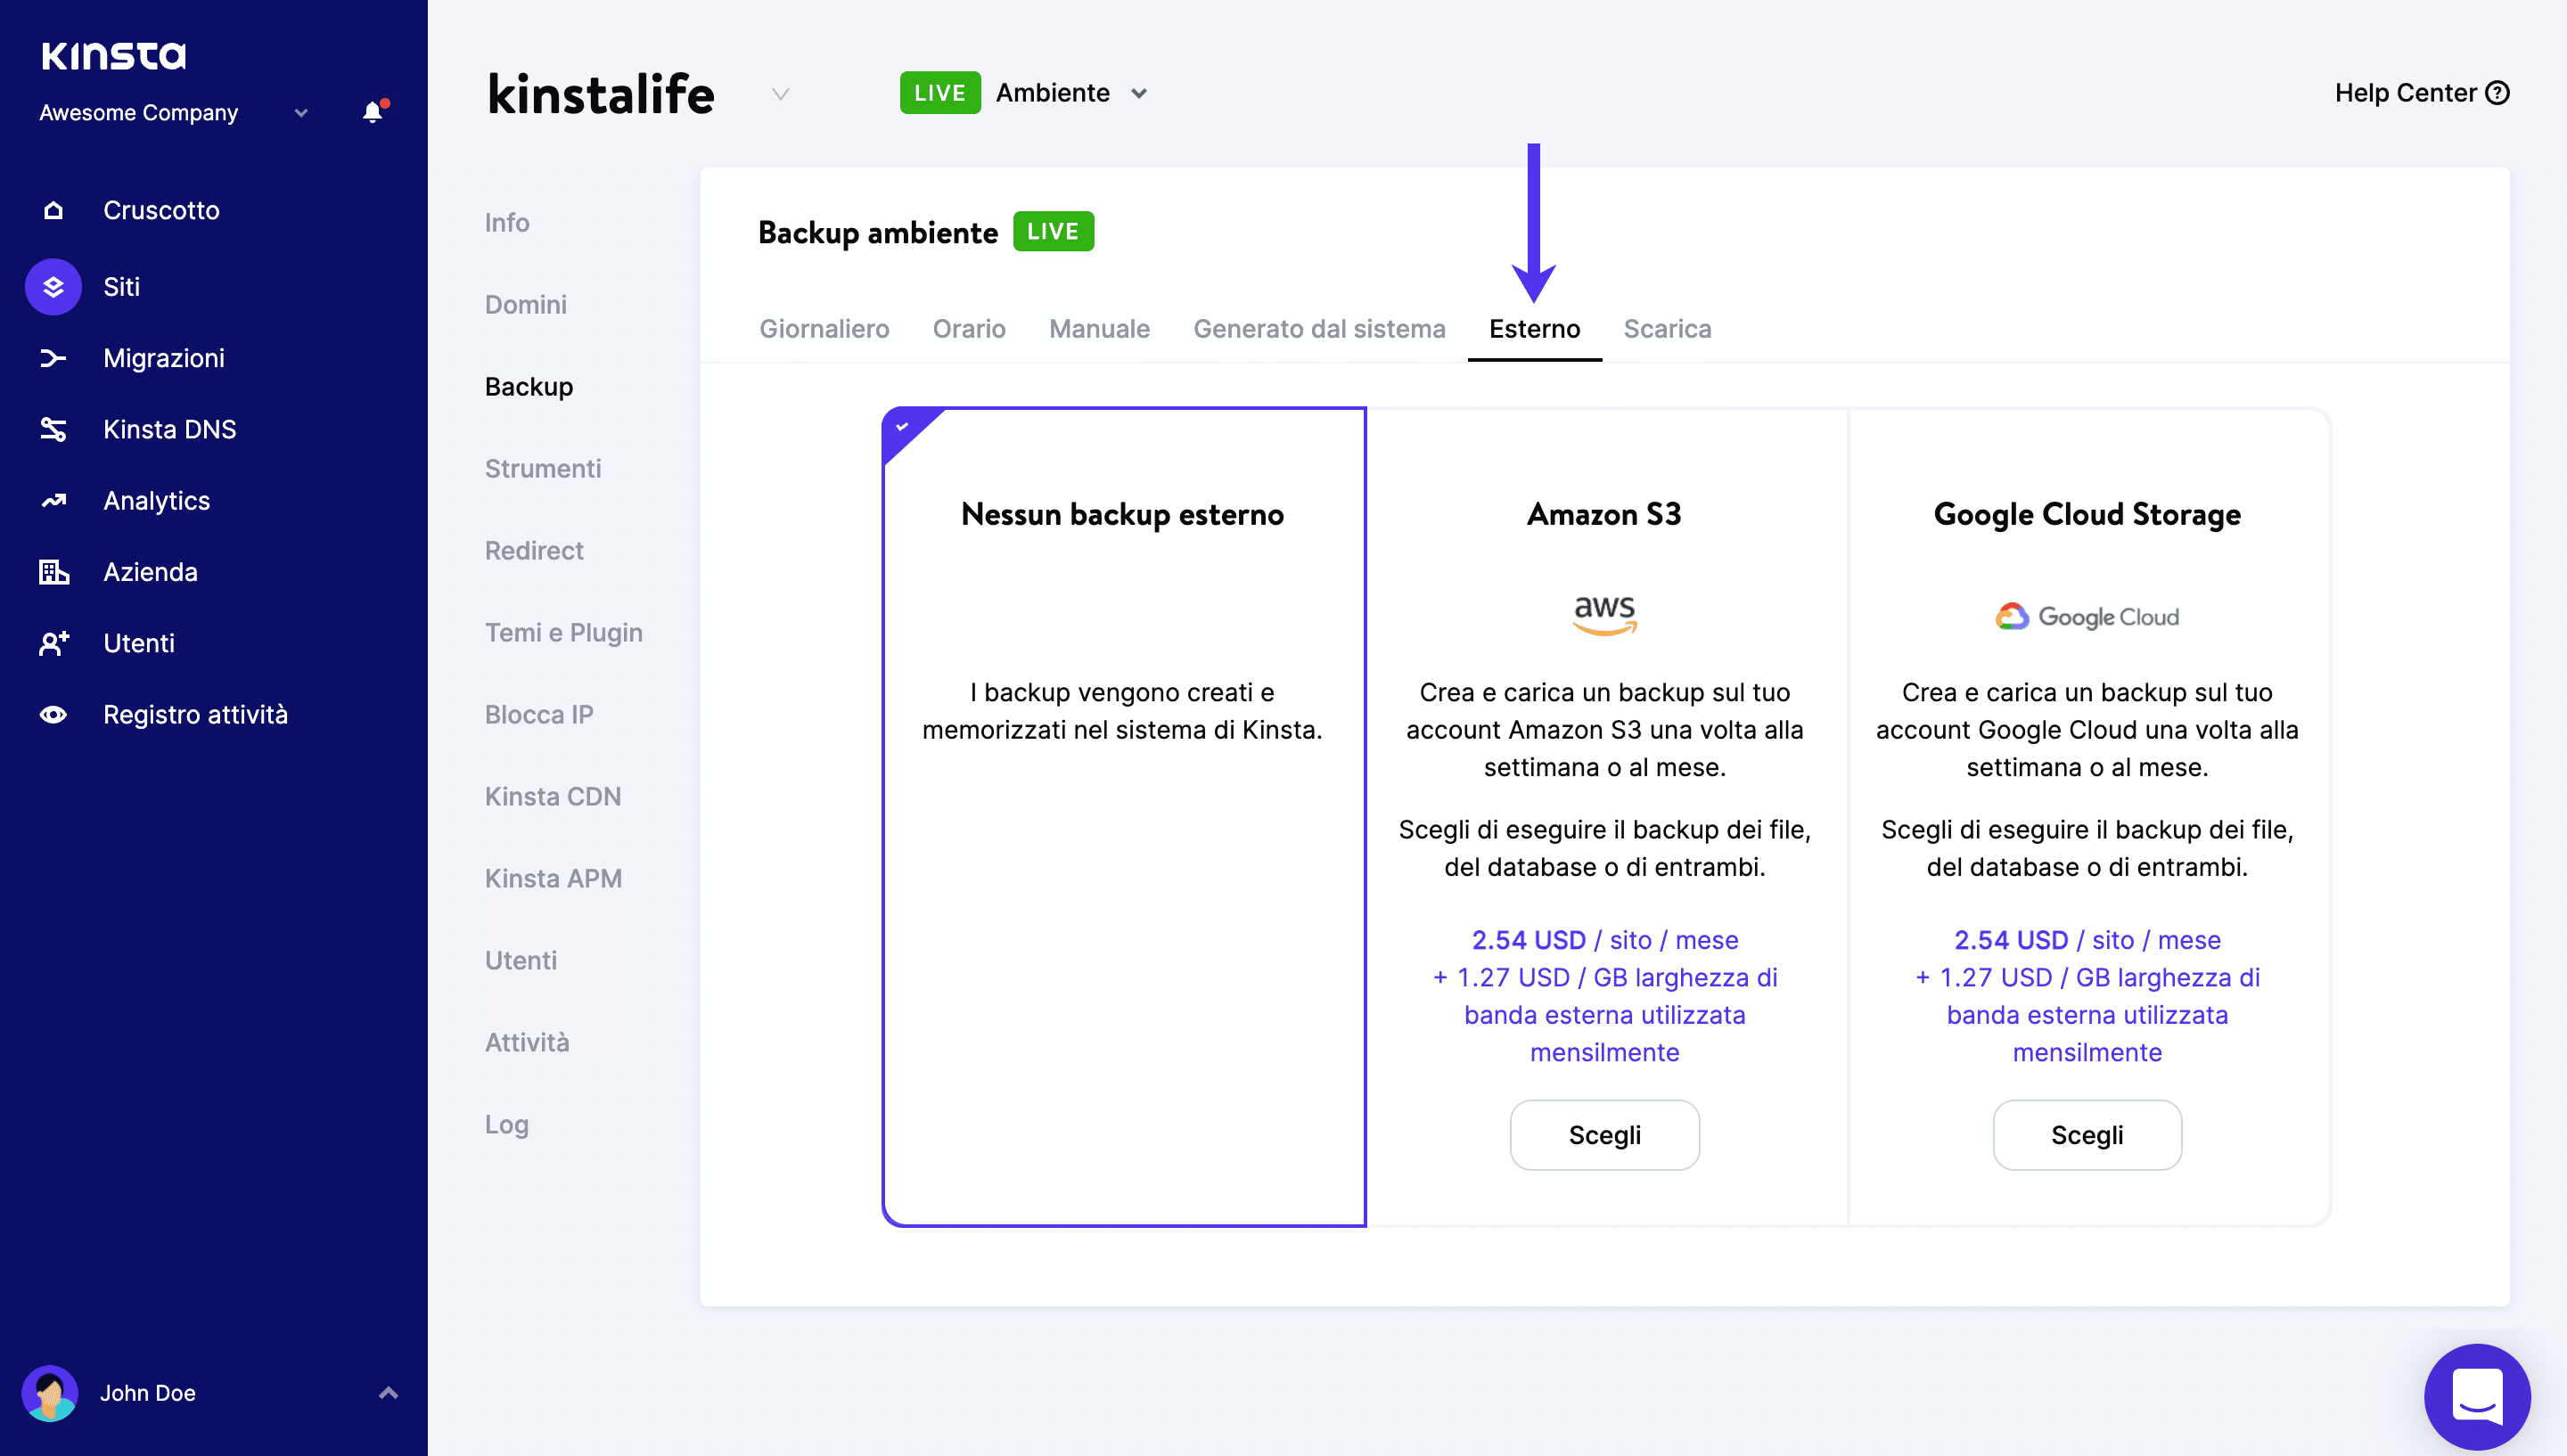
Task: Open the Intercom chat bubble
Action: coord(2477,1395)
